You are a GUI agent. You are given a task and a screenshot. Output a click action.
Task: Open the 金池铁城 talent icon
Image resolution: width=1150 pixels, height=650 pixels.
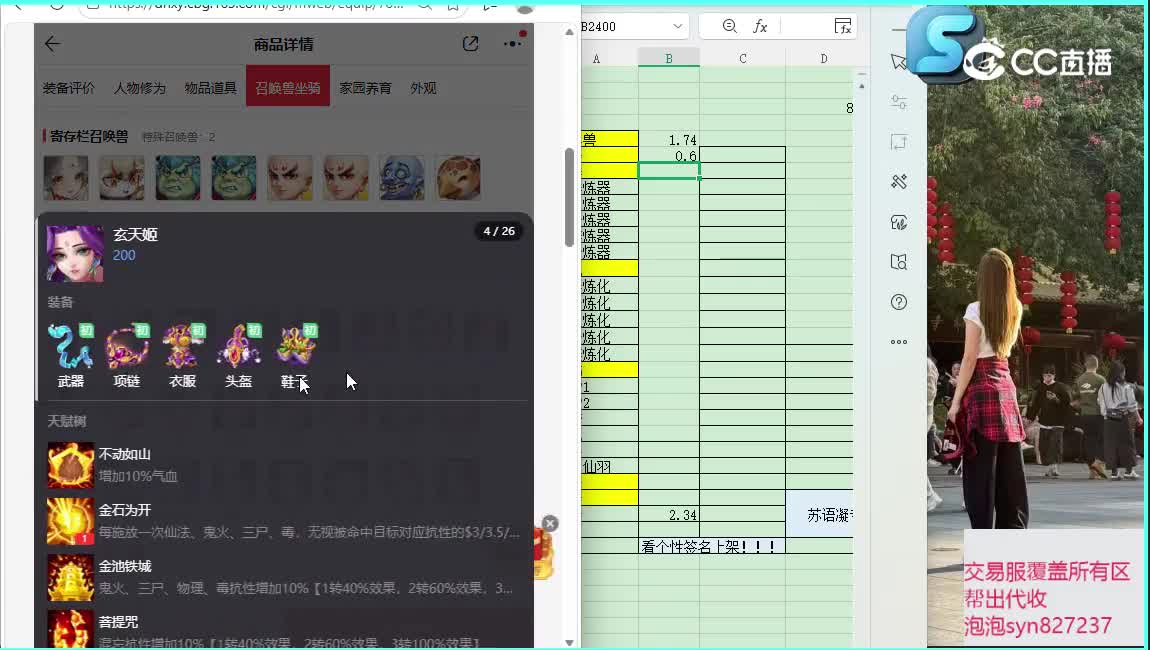tap(70, 577)
